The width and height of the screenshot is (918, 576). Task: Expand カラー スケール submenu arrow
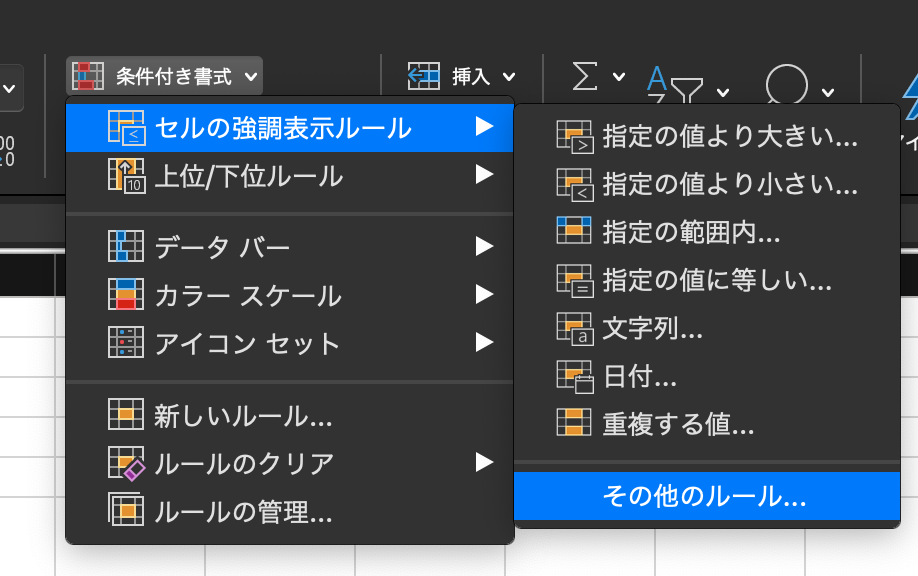pyautogui.click(x=484, y=294)
